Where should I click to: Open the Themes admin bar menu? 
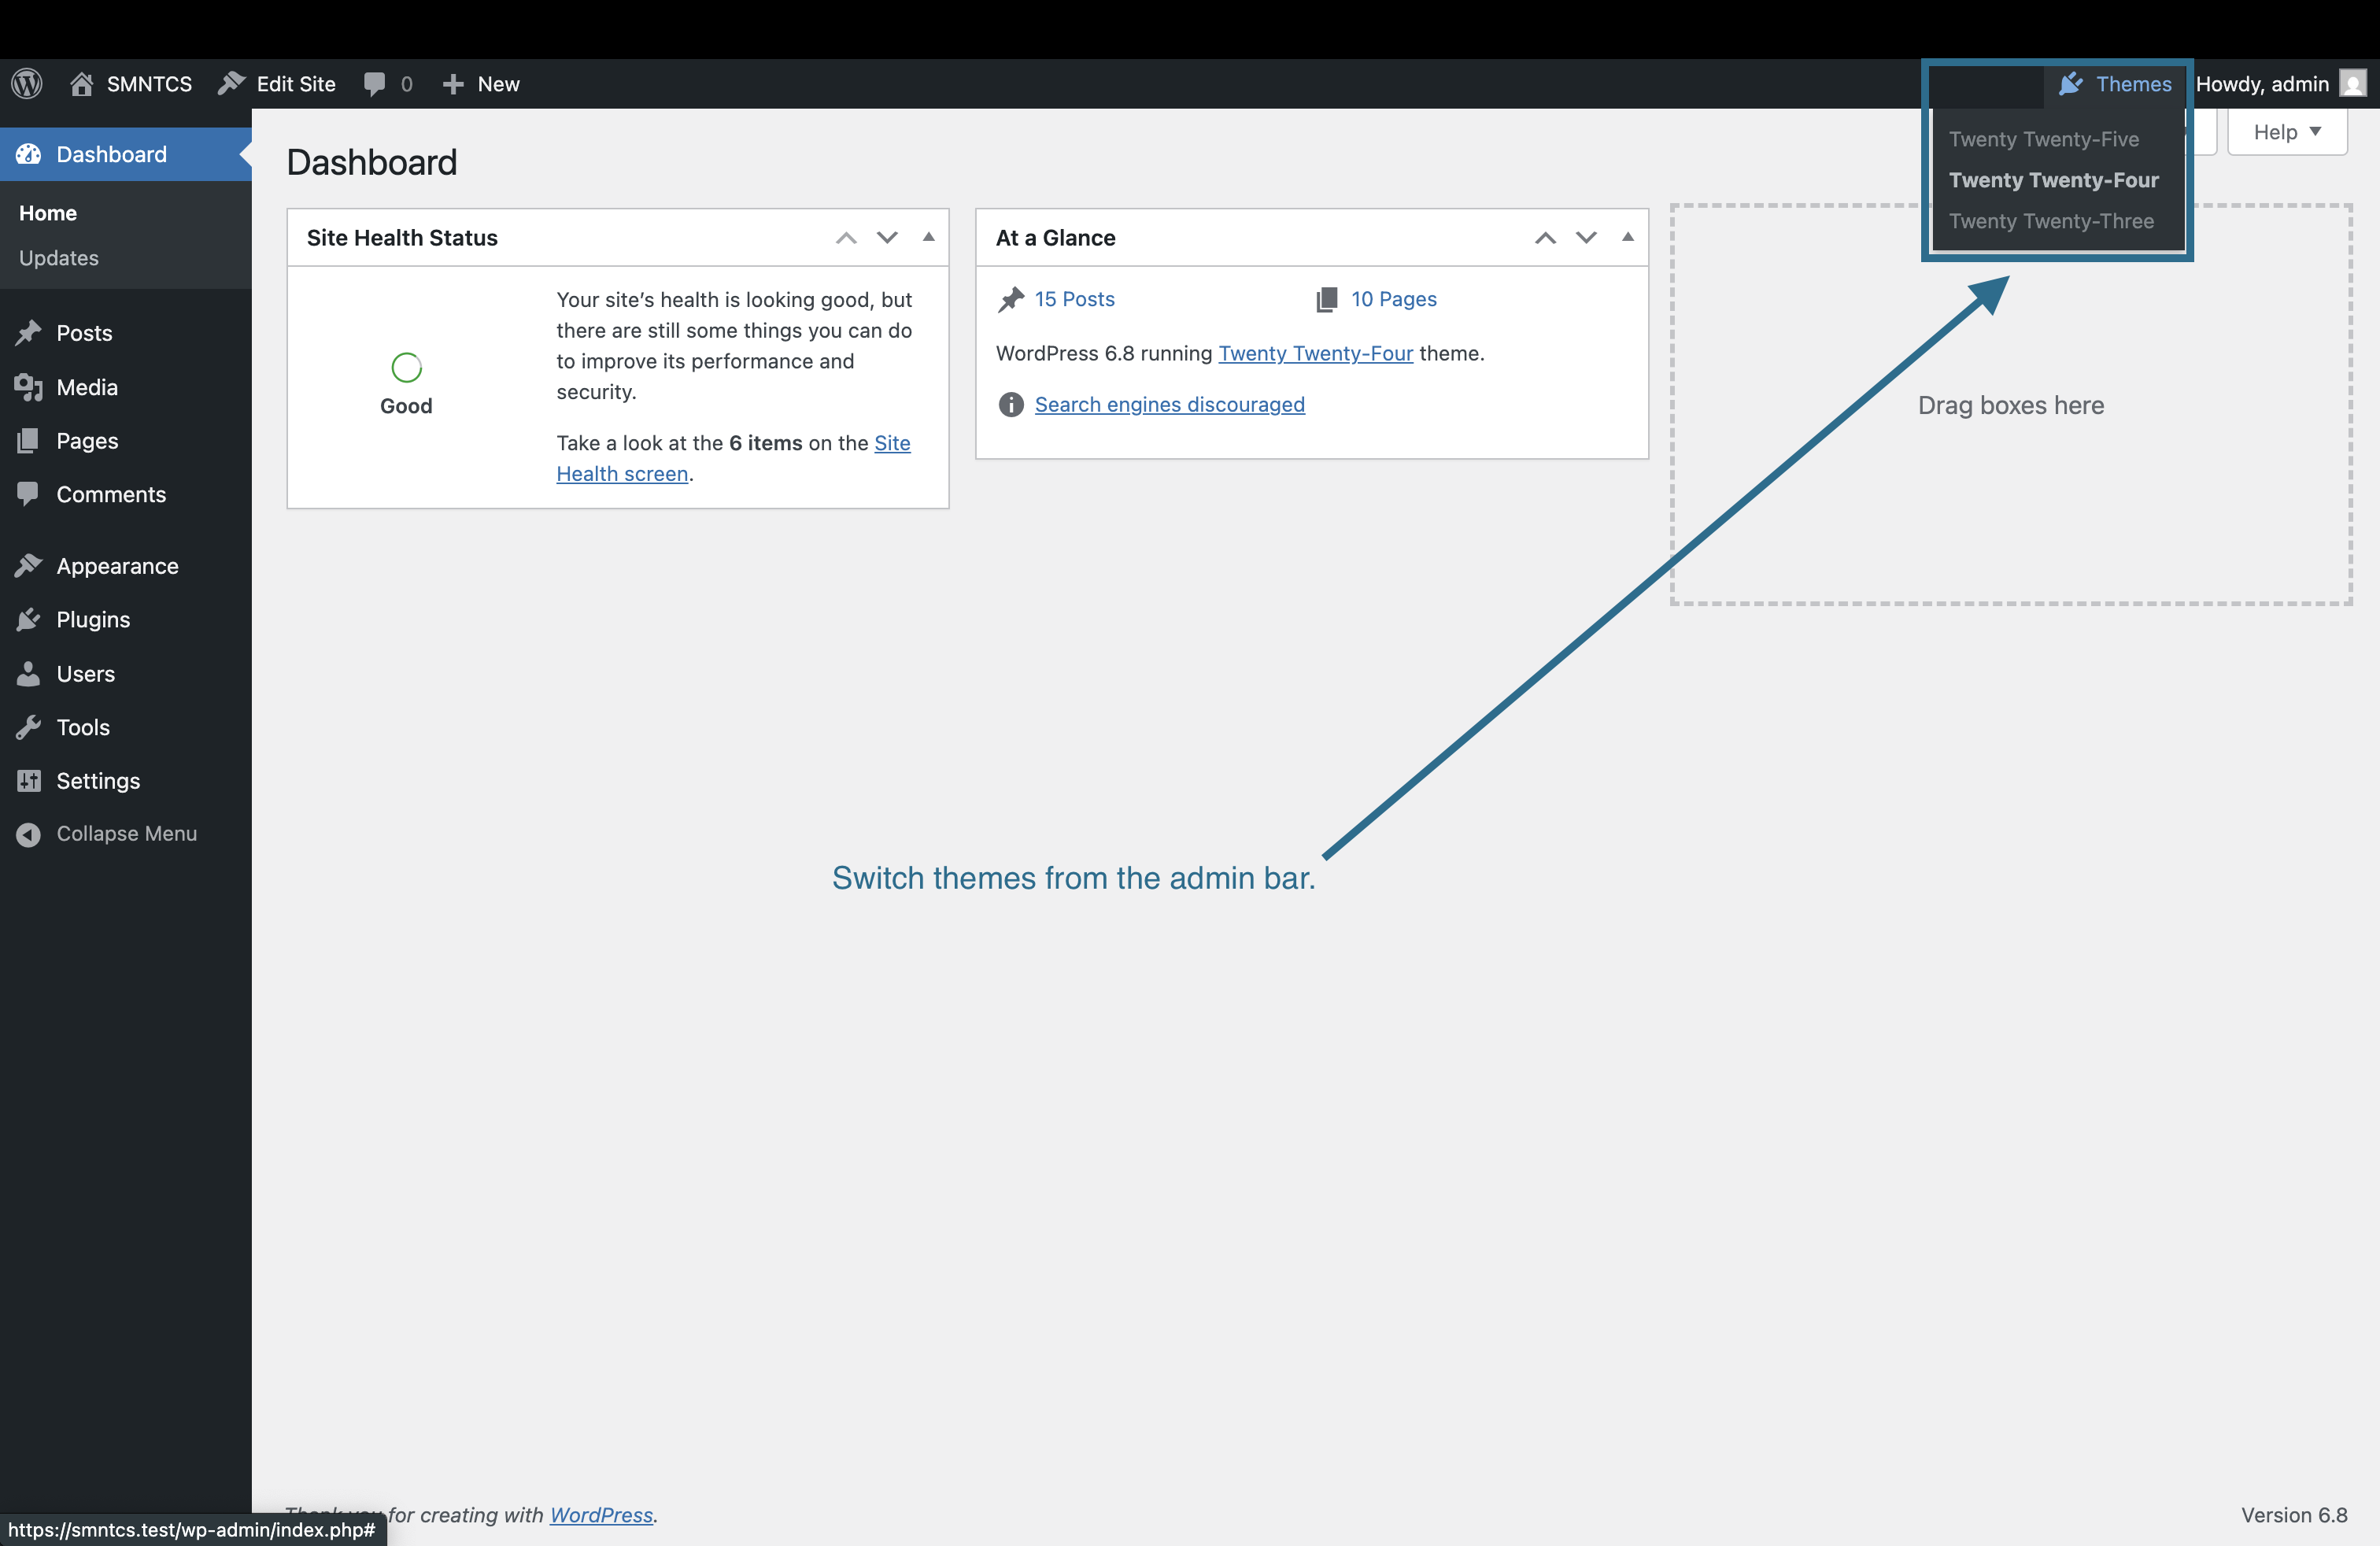pyautogui.click(x=2115, y=84)
